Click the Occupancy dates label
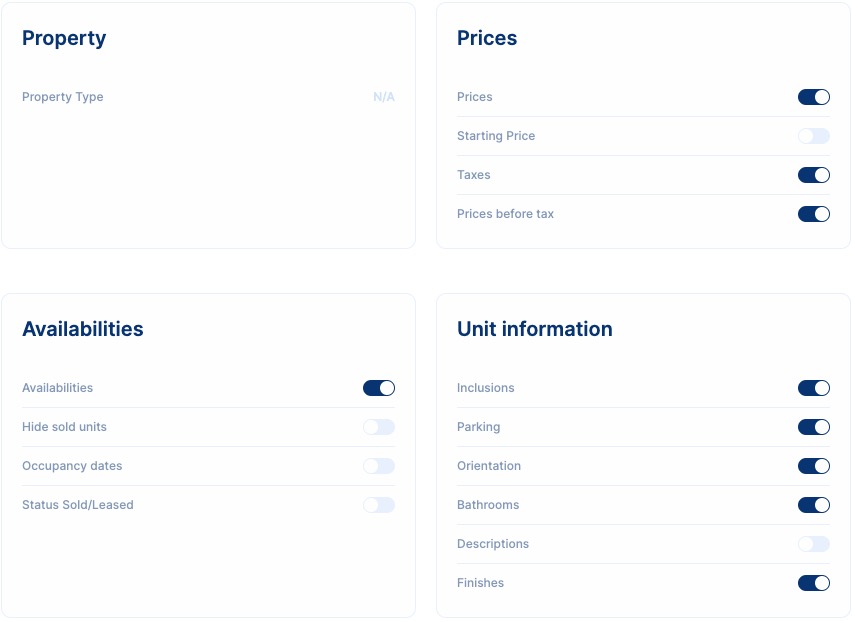 (72, 466)
